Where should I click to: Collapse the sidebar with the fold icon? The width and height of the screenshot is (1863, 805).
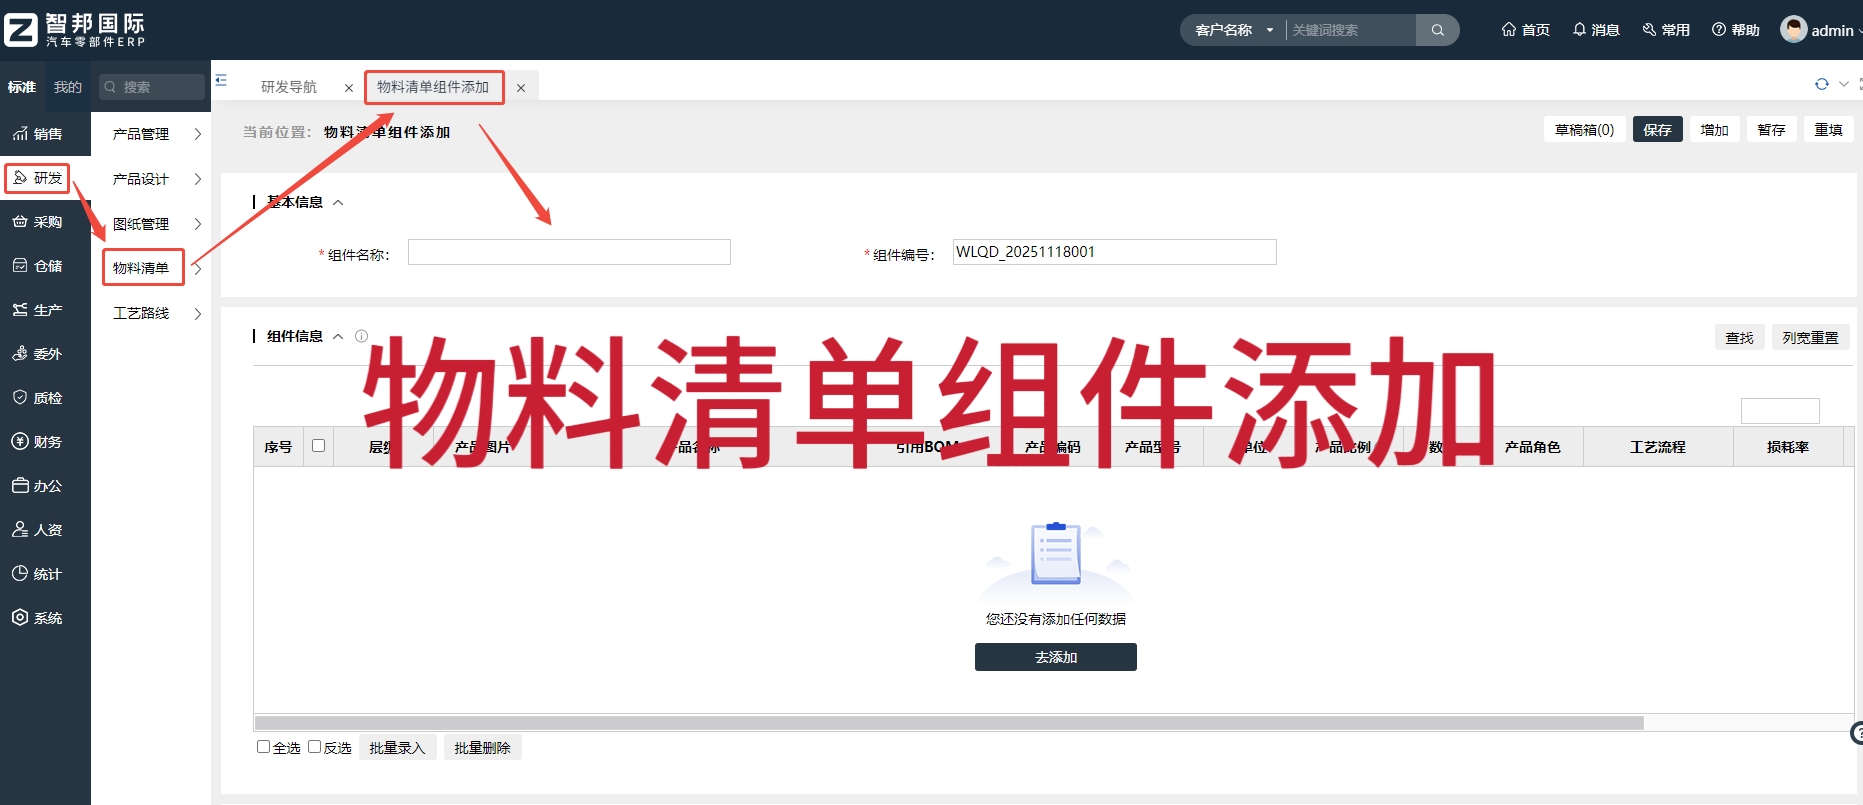[221, 80]
